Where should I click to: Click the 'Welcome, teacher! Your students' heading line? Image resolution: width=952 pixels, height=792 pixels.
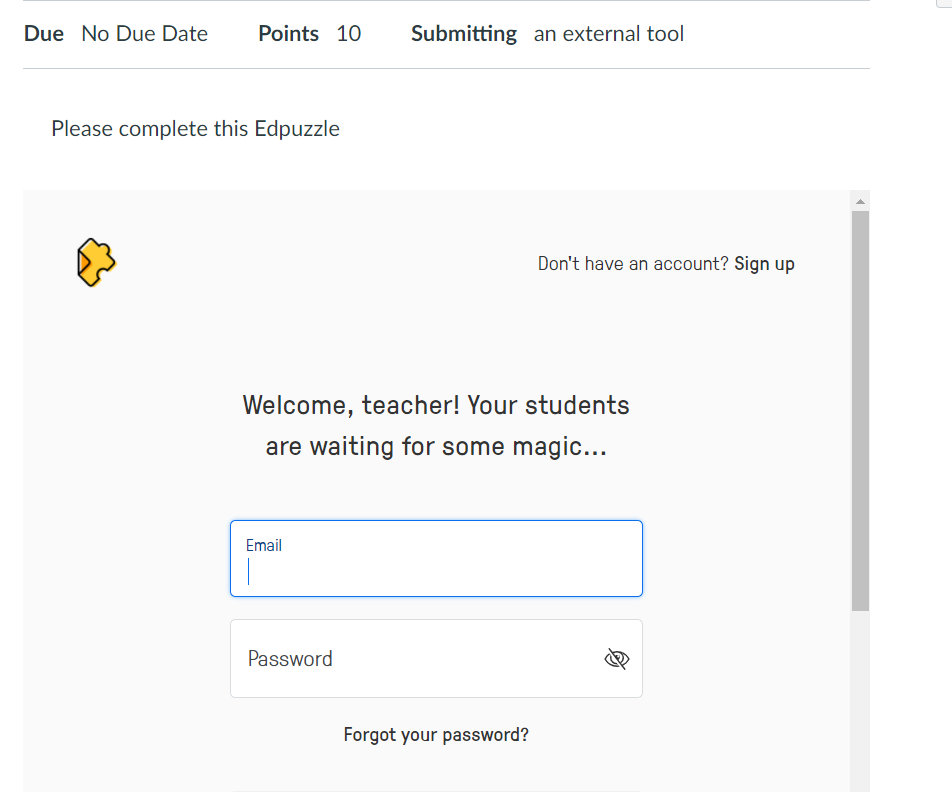[436, 405]
